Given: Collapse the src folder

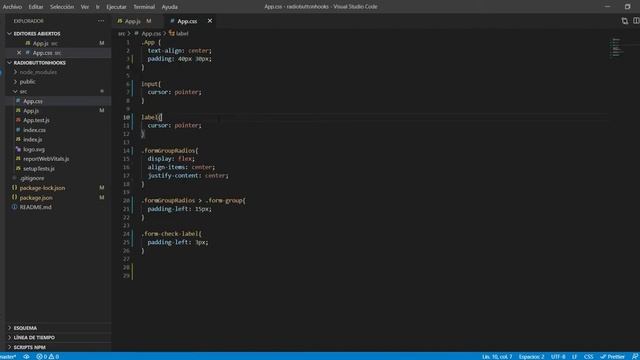Looking at the screenshot, I should point(23,91).
